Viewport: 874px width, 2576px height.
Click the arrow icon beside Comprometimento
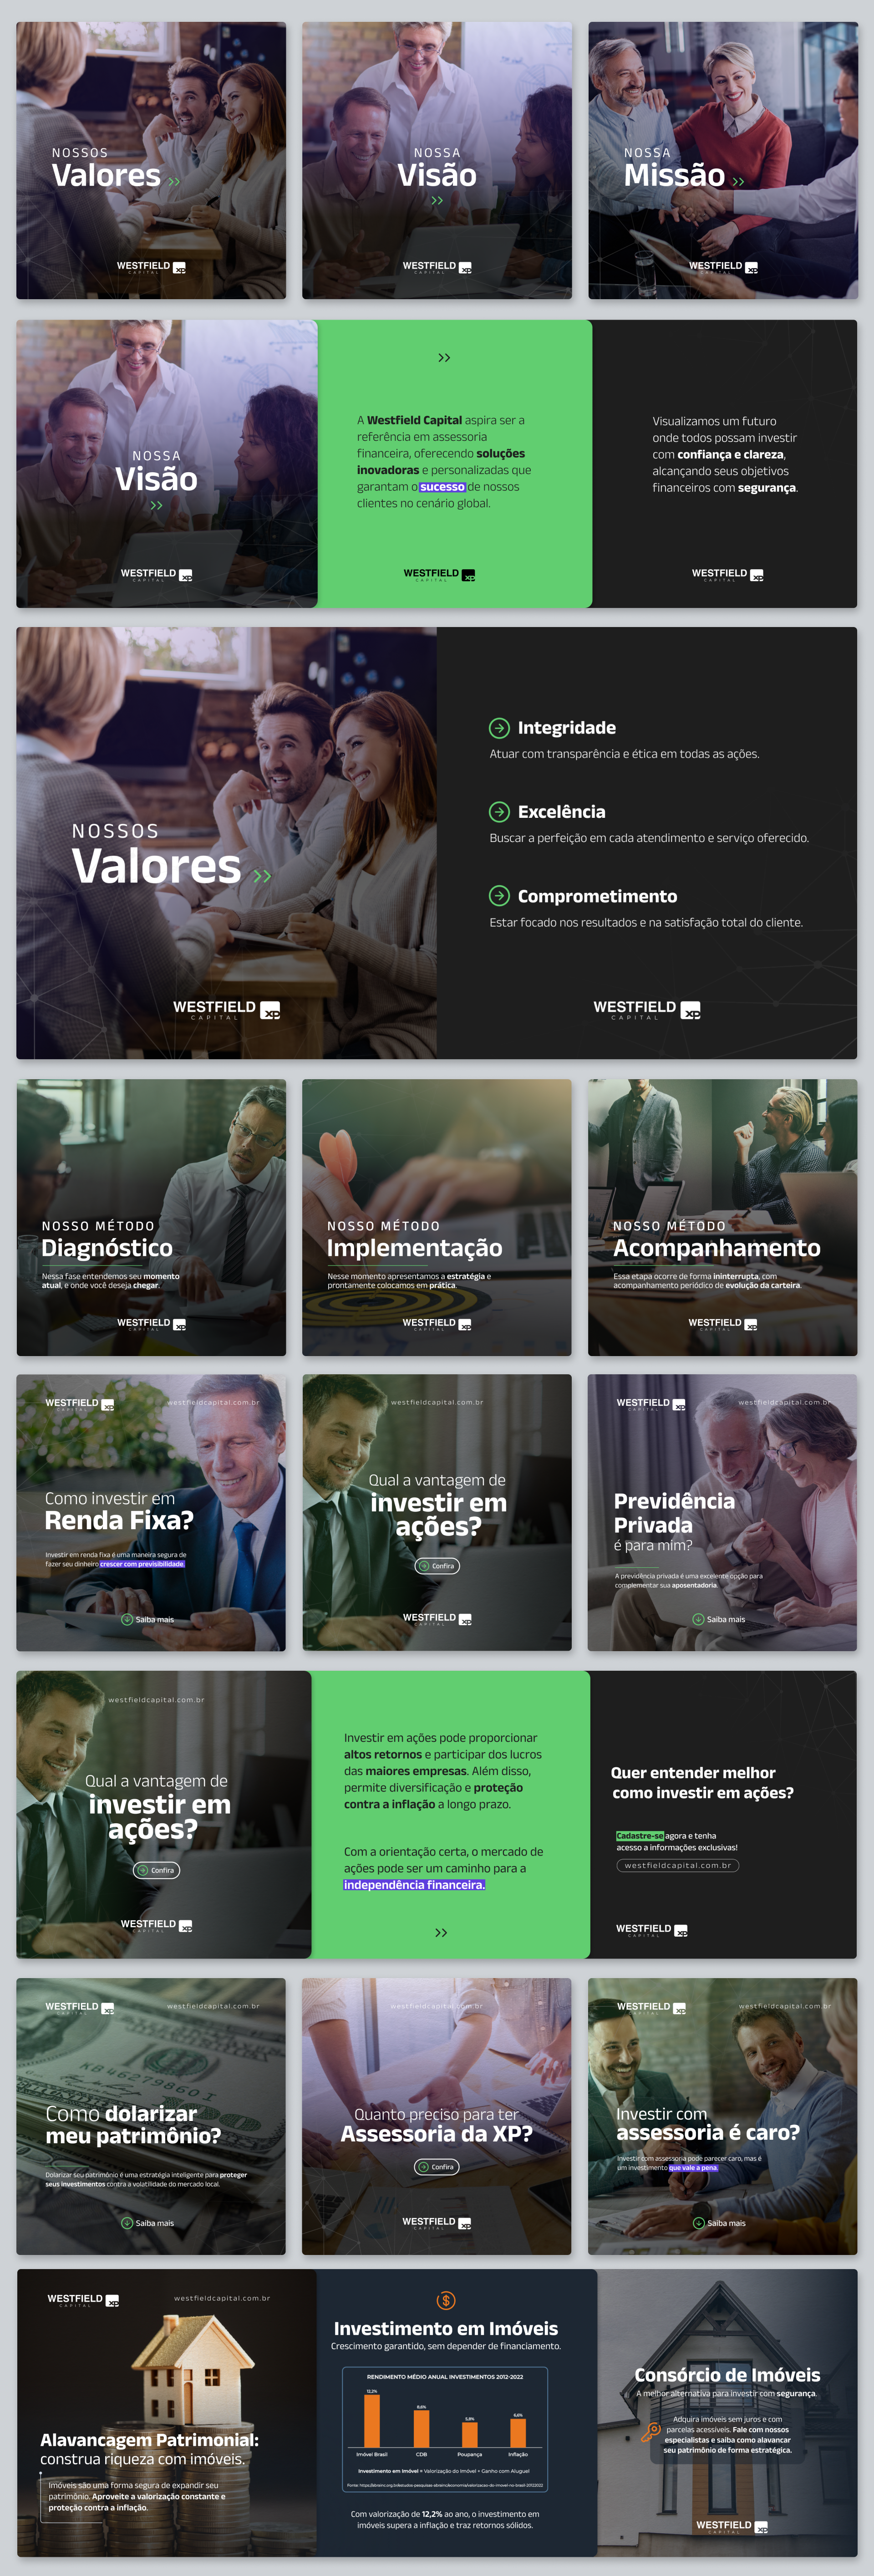pyautogui.click(x=499, y=896)
